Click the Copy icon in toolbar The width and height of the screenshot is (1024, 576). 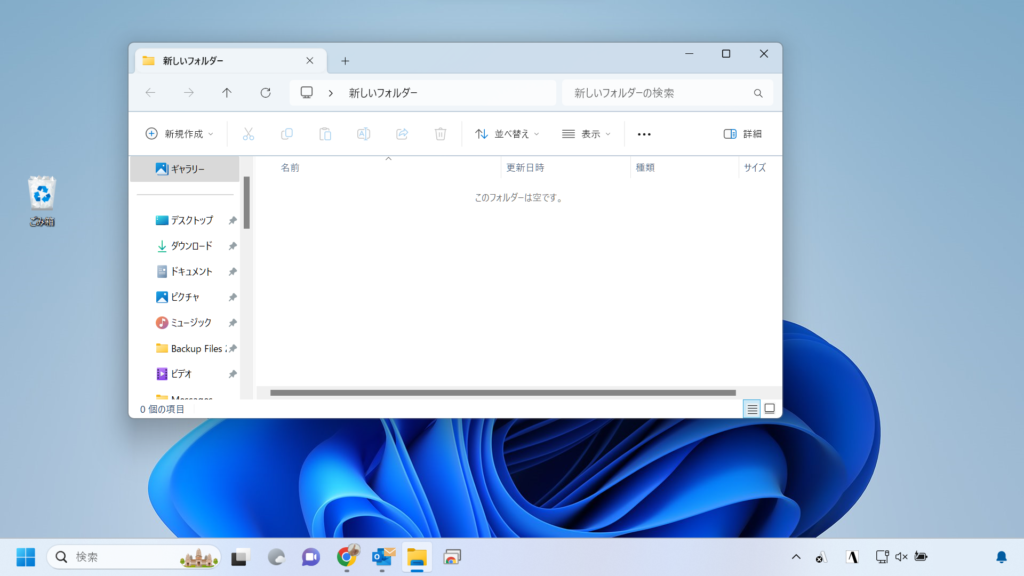[x=287, y=134]
